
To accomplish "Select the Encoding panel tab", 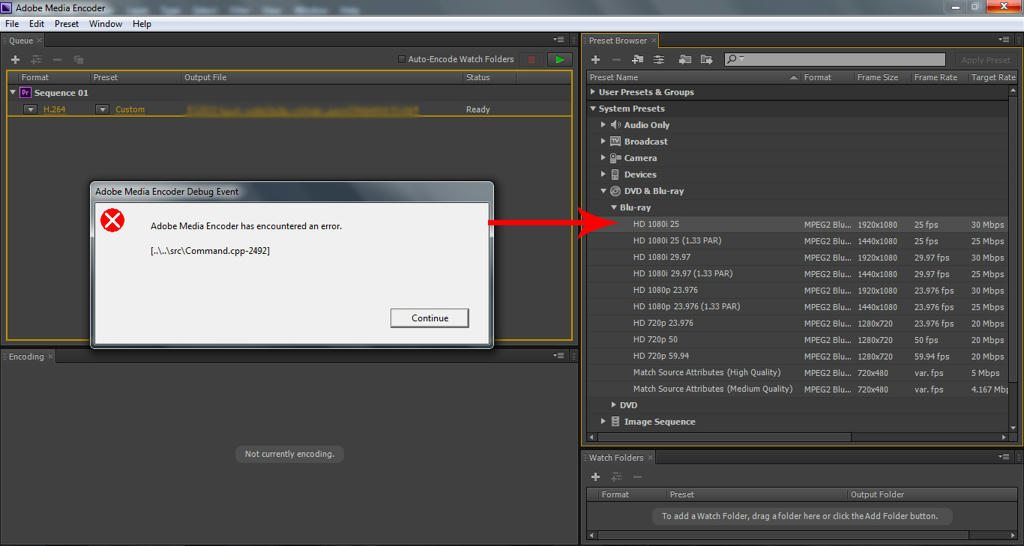I will 26,357.
